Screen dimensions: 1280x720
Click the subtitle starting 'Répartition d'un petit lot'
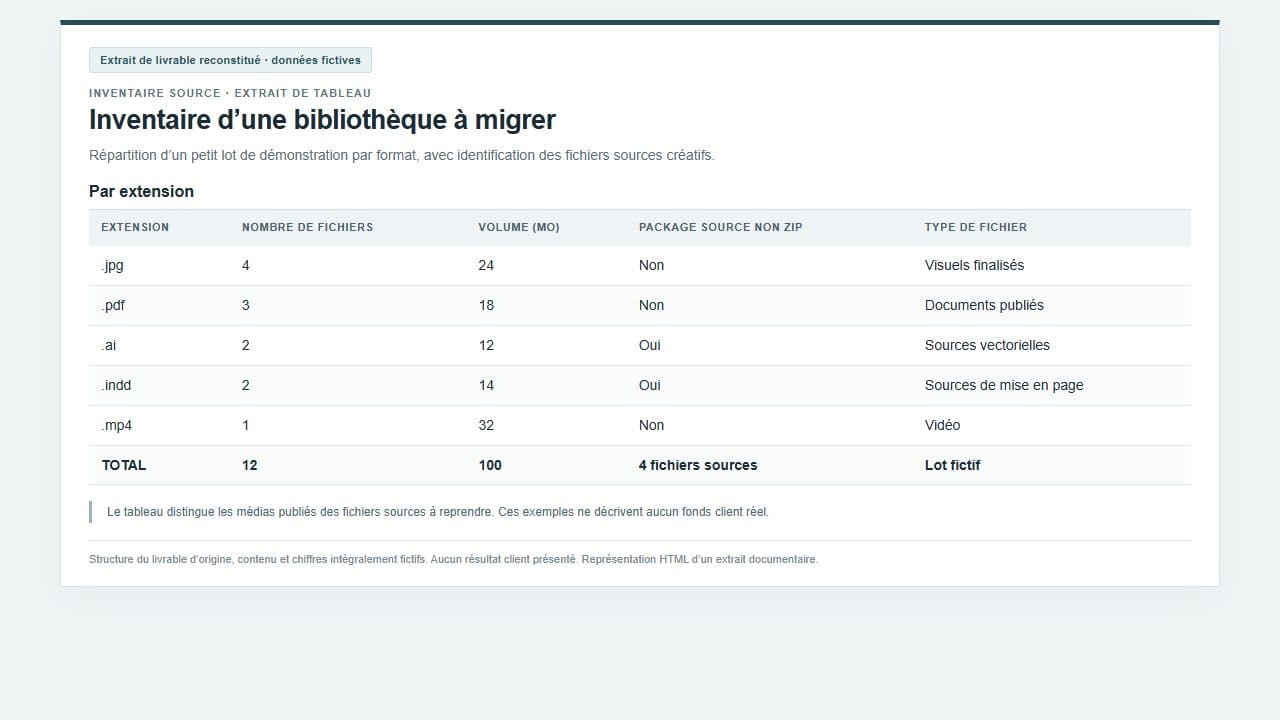pyautogui.click(x=402, y=155)
